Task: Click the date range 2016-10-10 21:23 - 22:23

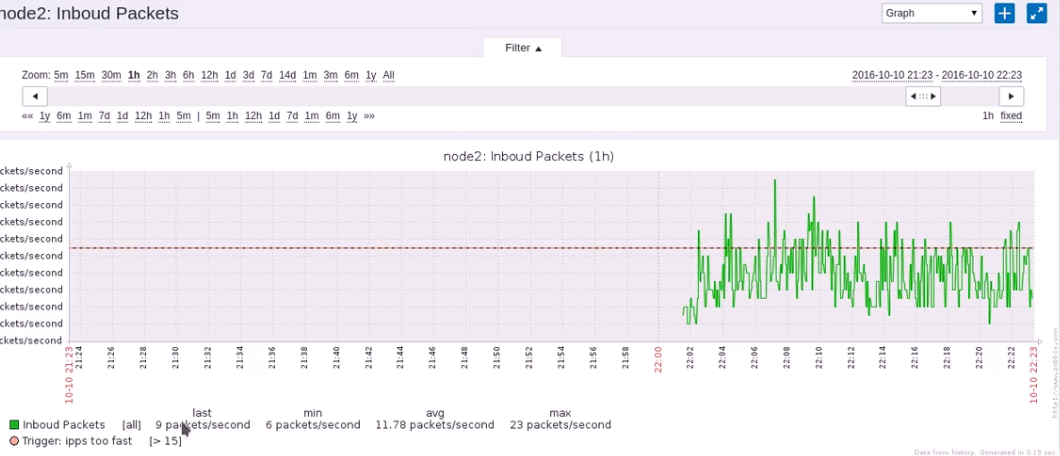Action: pyautogui.click(x=937, y=75)
